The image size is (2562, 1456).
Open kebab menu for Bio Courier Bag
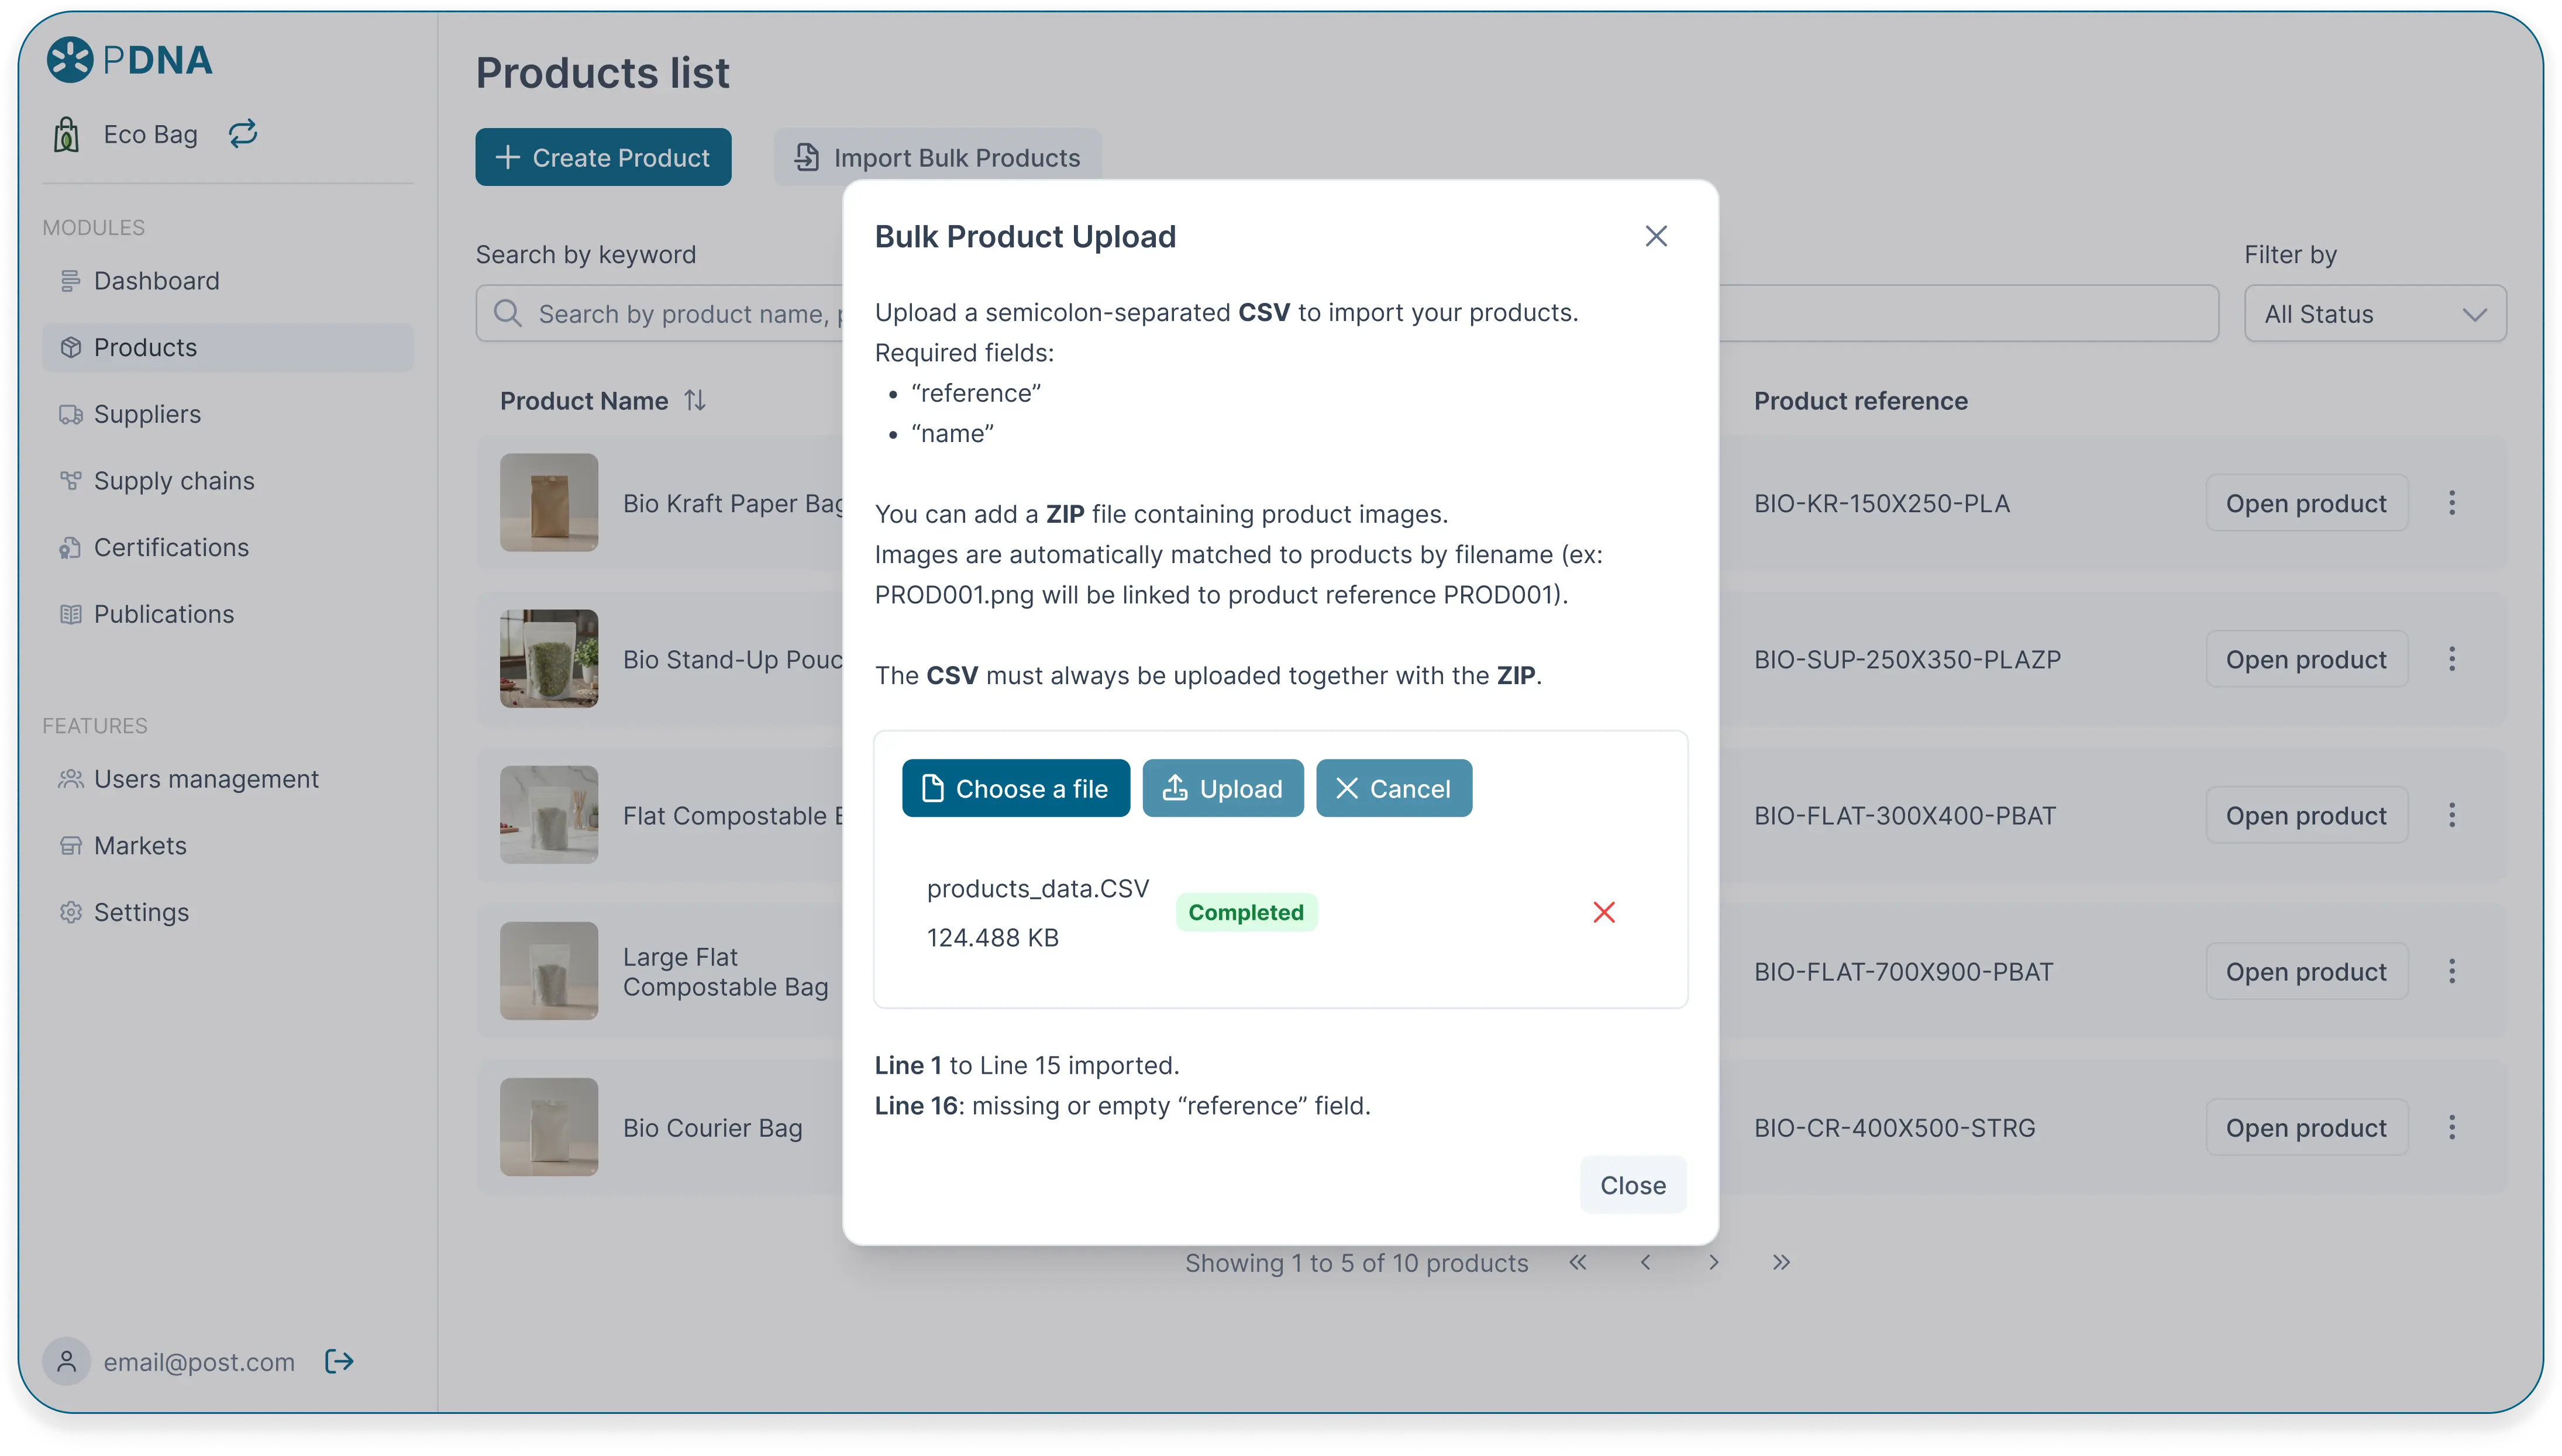pos(2451,1128)
